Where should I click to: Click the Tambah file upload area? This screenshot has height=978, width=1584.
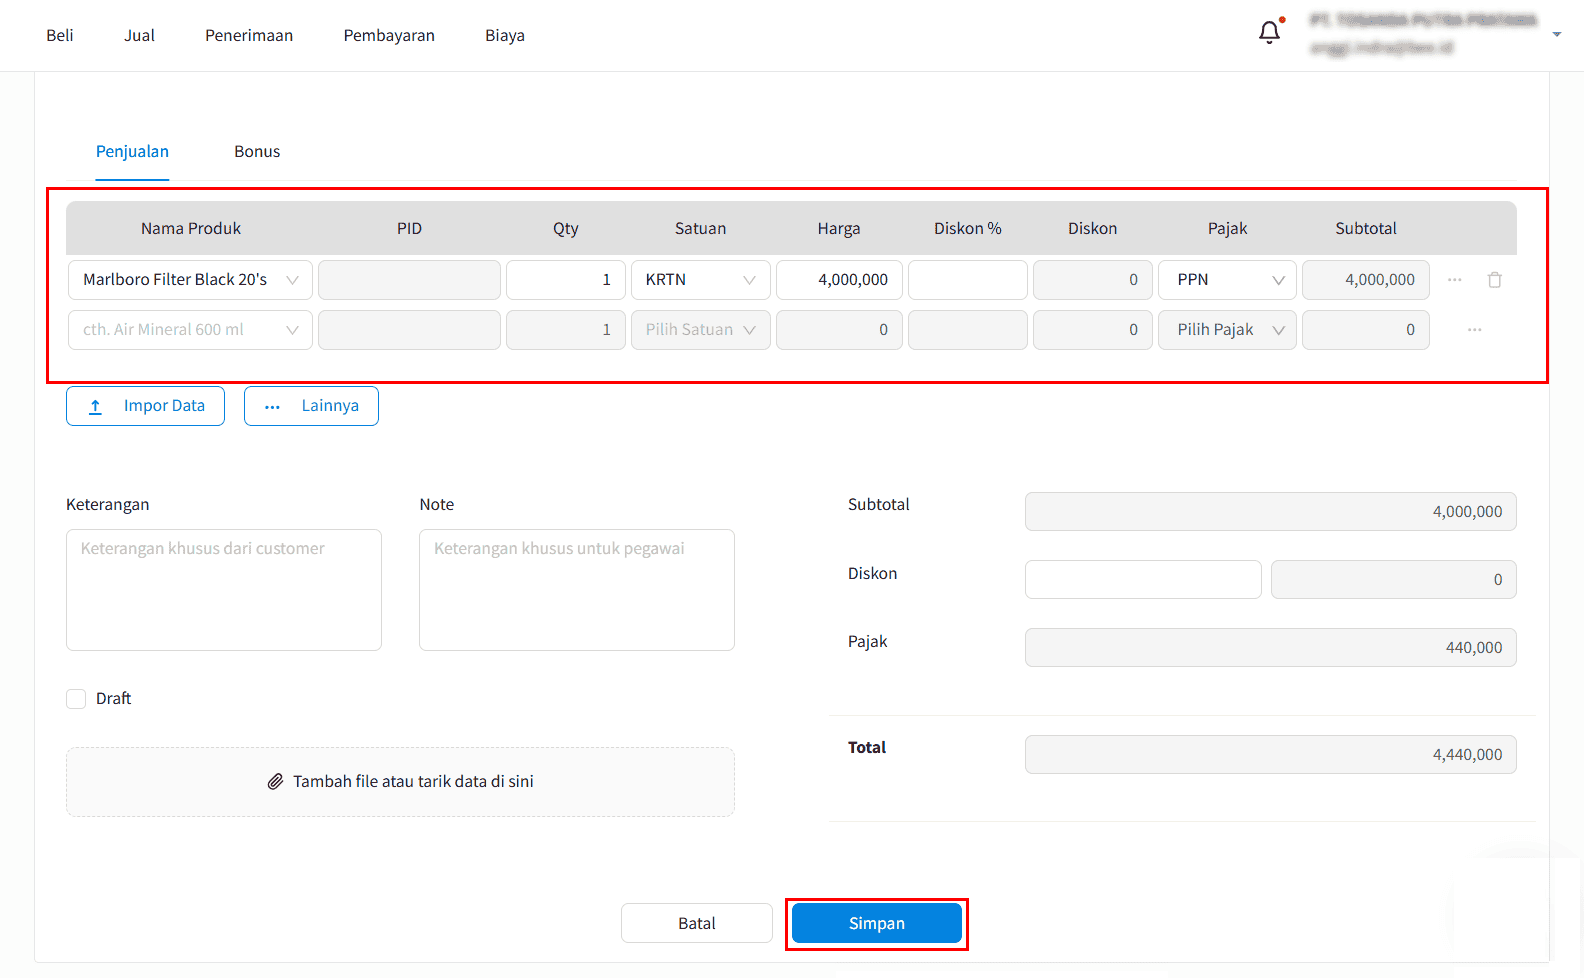point(400,782)
